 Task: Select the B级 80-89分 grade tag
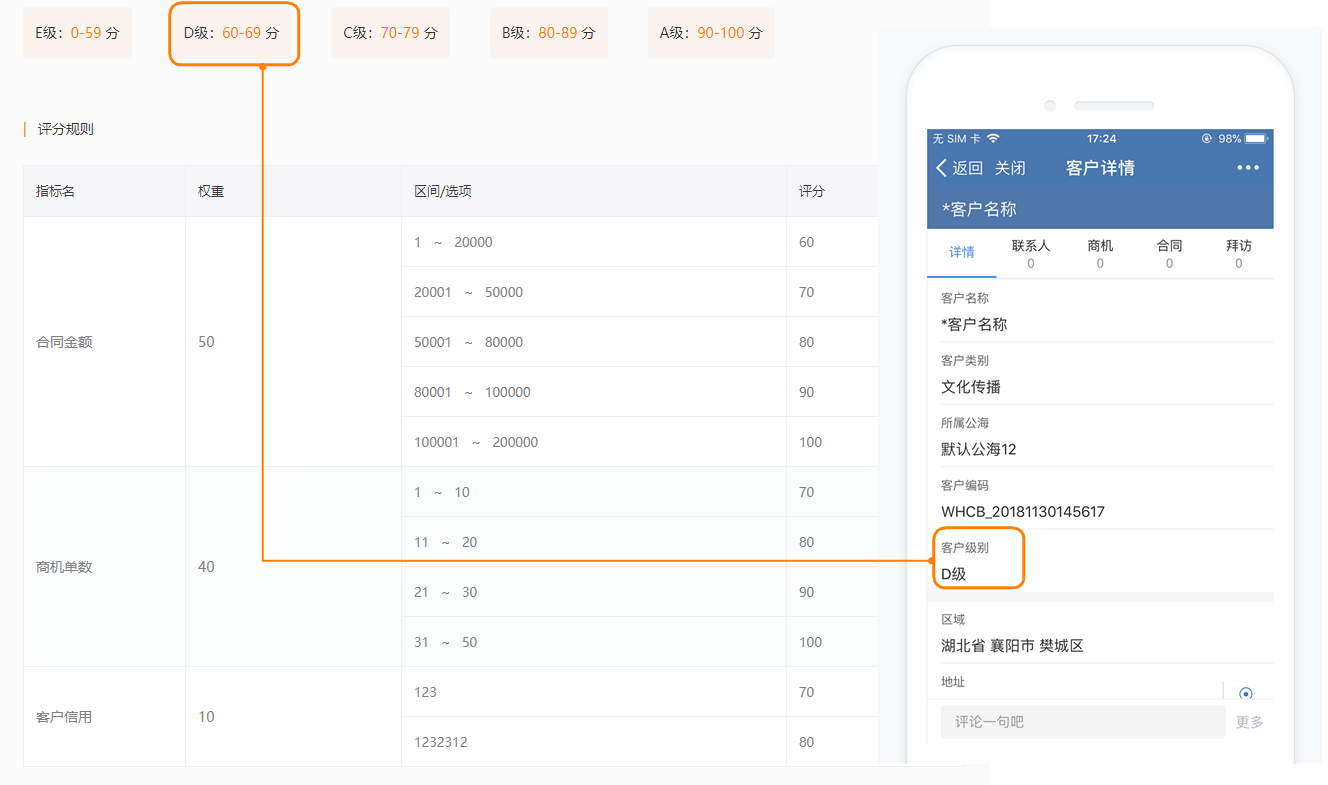point(549,33)
